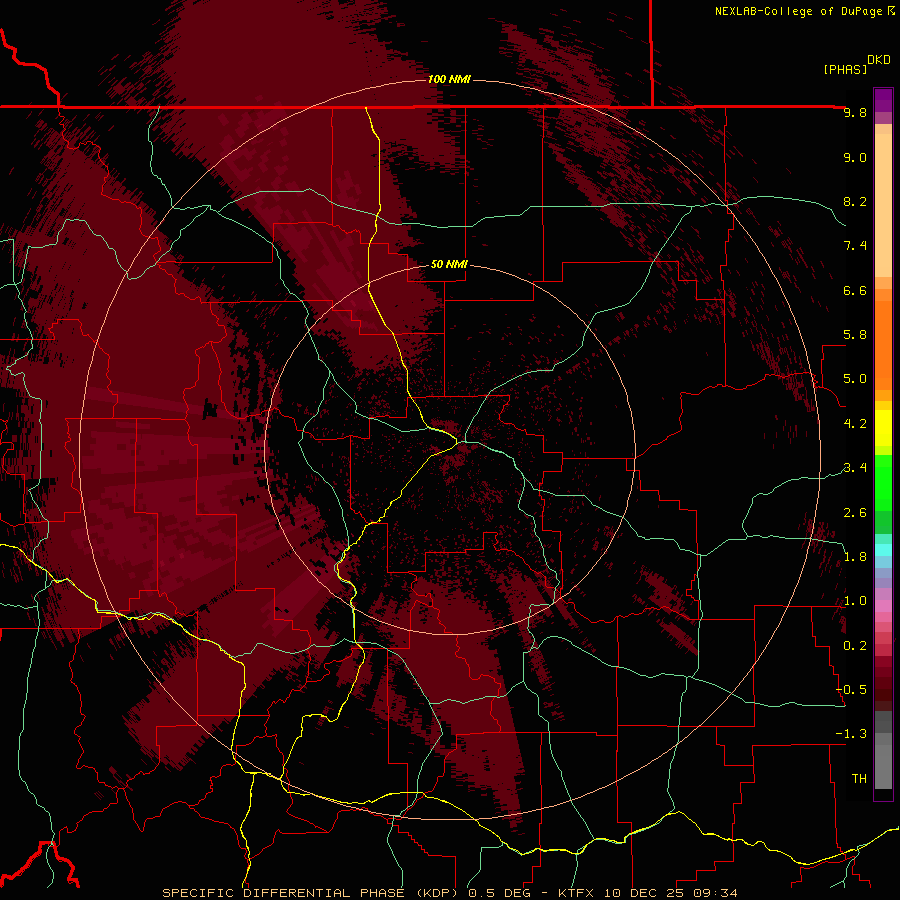Image resolution: width=900 pixels, height=900 pixels.
Task: Pick the yellow segment of the color scale
Action: 883,428
